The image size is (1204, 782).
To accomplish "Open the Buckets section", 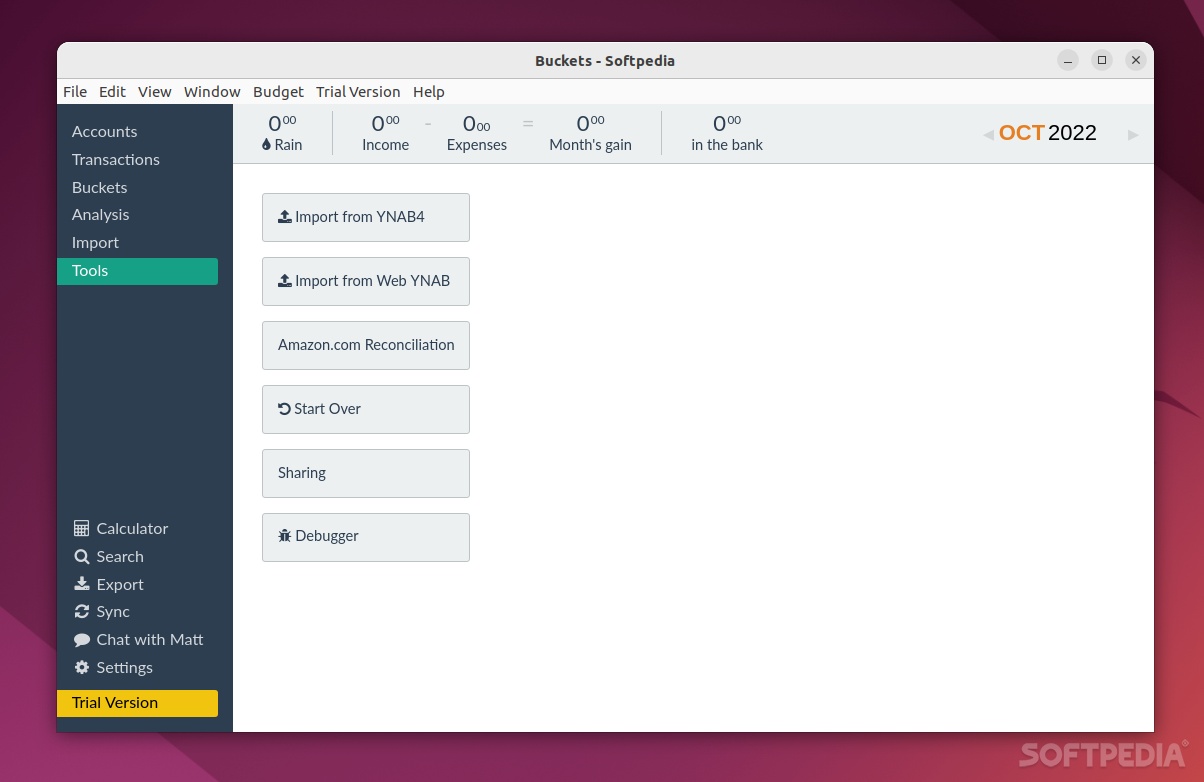I will click(99, 187).
